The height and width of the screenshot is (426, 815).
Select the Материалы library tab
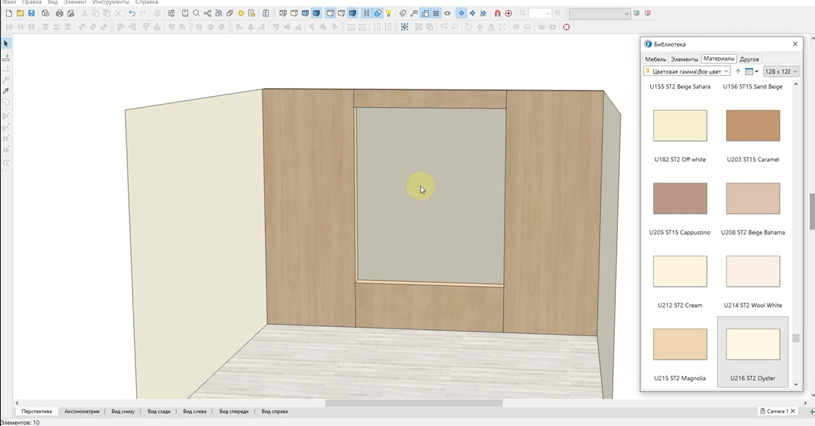pos(719,59)
